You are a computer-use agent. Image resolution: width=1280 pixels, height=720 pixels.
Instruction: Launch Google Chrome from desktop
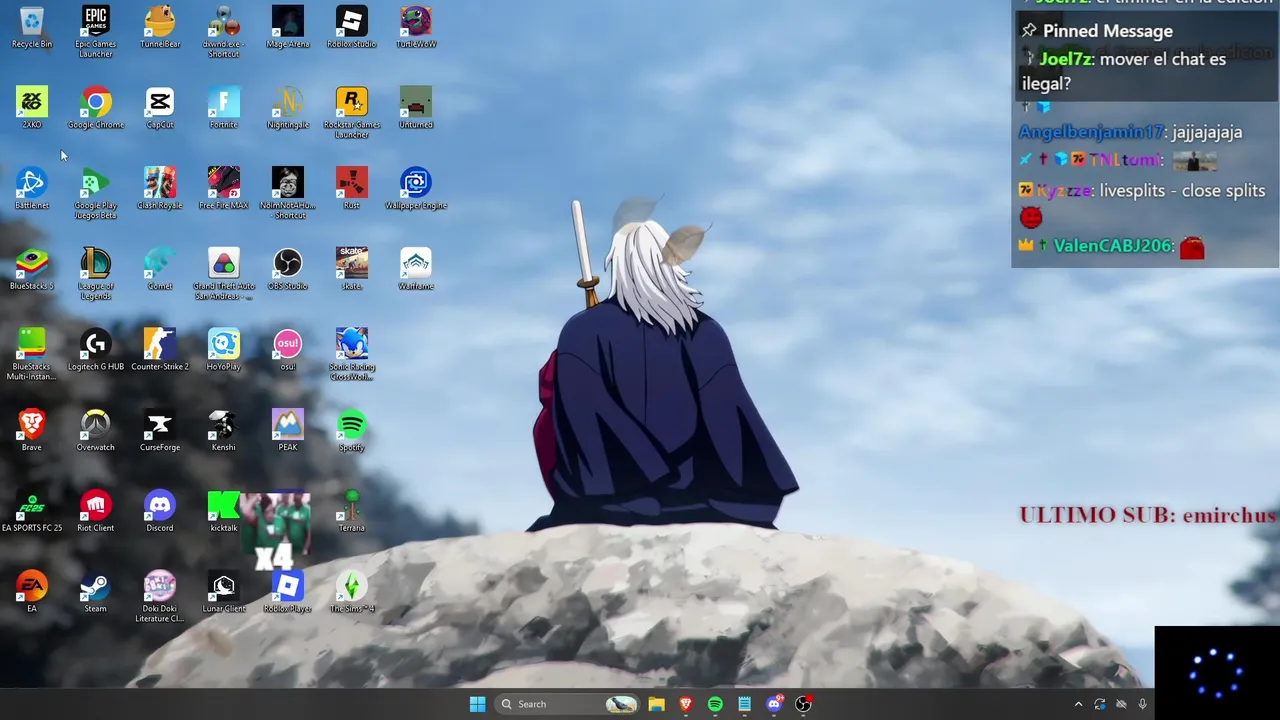pos(96,108)
